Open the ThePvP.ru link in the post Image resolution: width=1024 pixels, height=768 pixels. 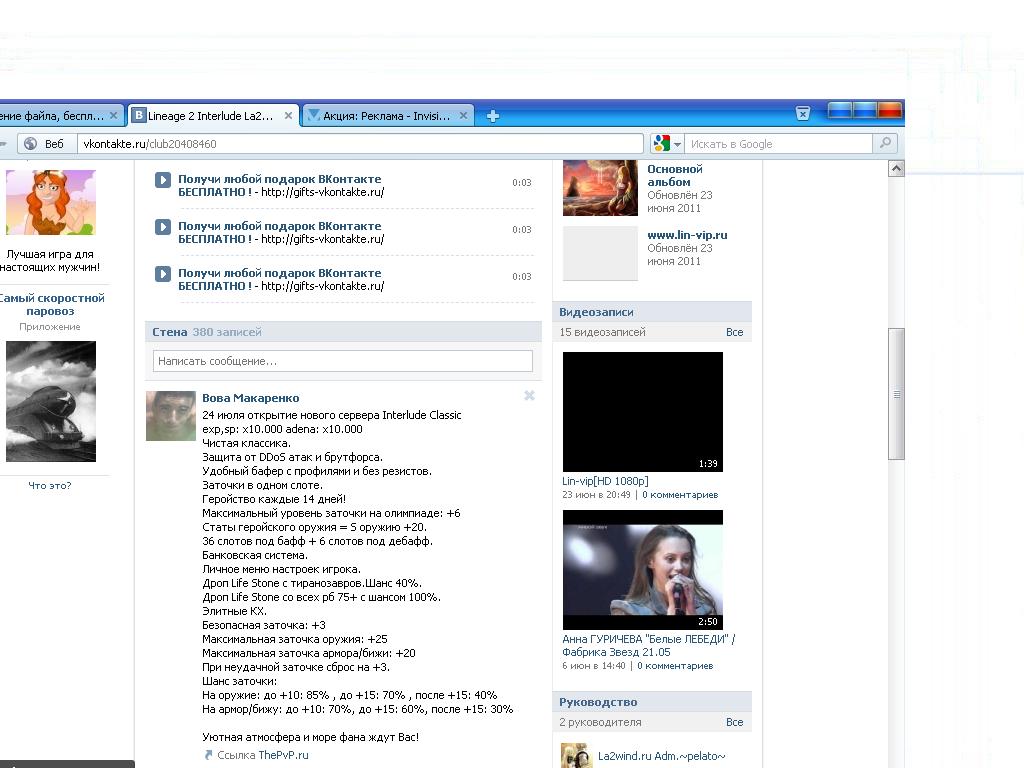pyautogui.click(x=283, y=755)
